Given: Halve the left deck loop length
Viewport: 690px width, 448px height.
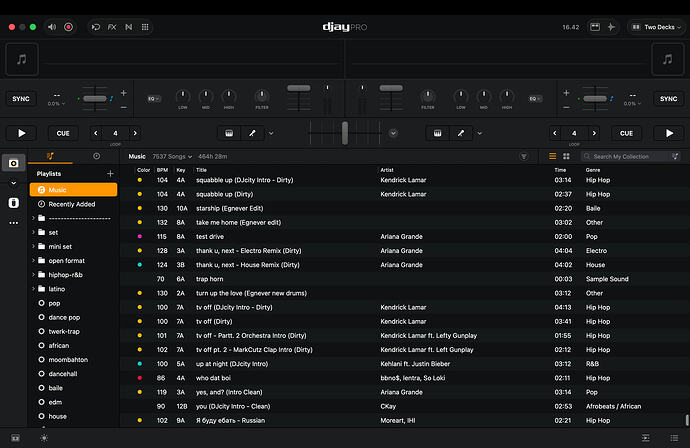Looking at the screenshot, I should 95,133.
